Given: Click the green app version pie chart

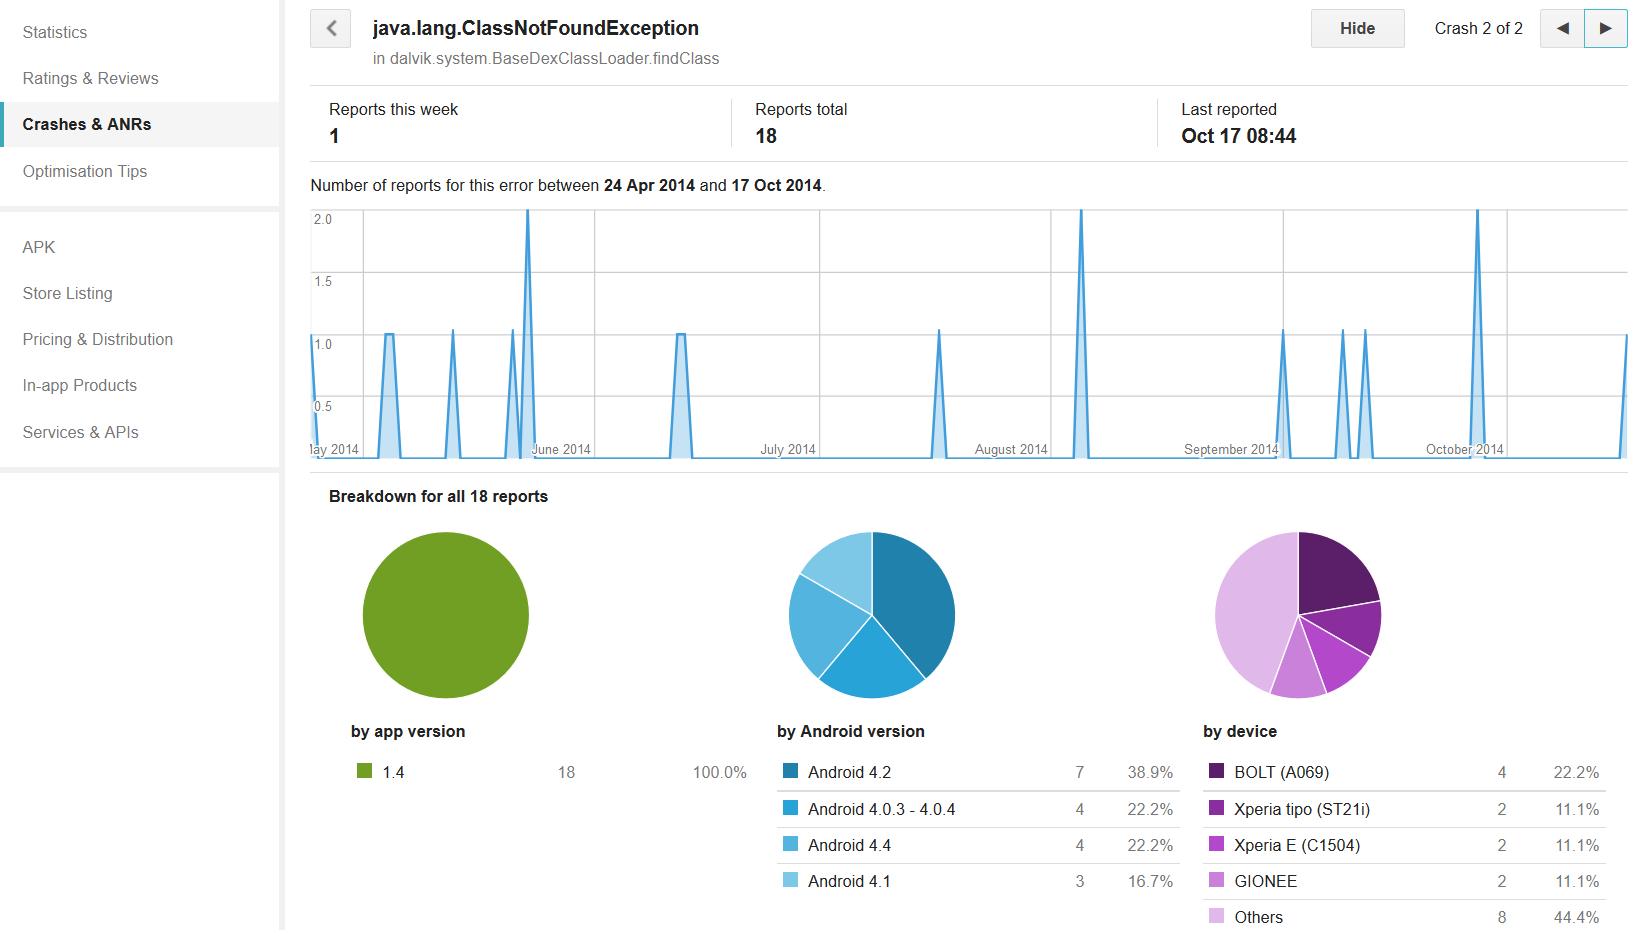Looking at the screenshot, I should point(446,615).
